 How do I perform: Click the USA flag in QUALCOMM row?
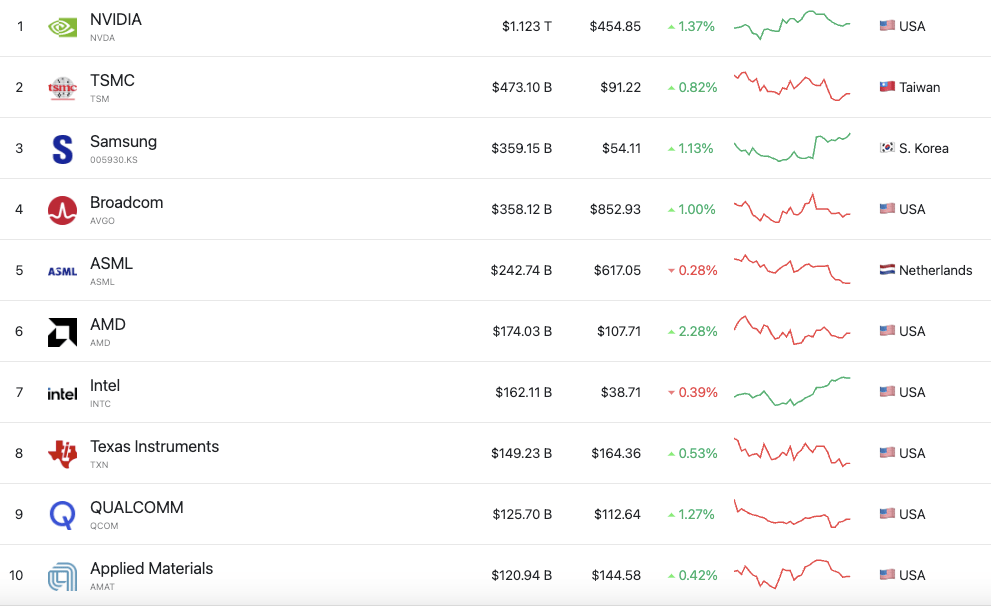point(887,514)
